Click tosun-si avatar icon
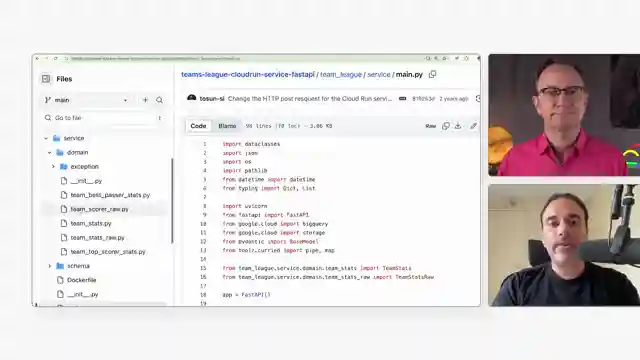The height and width of the screenshot is (360, 640). tap(191, 98)
